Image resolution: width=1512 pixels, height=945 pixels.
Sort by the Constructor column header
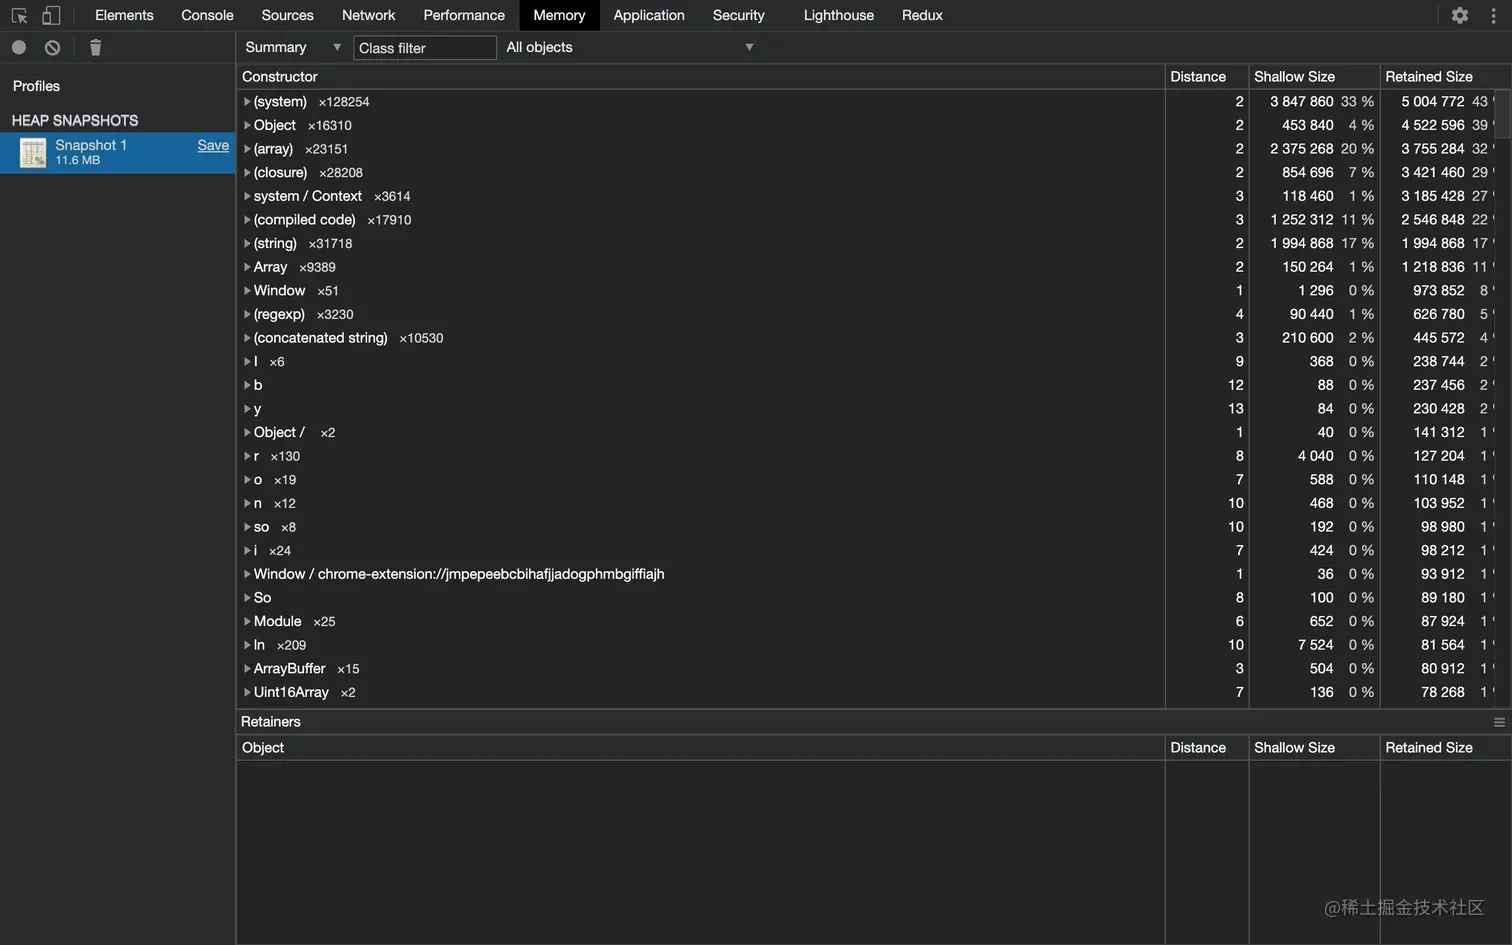[700, 77]
